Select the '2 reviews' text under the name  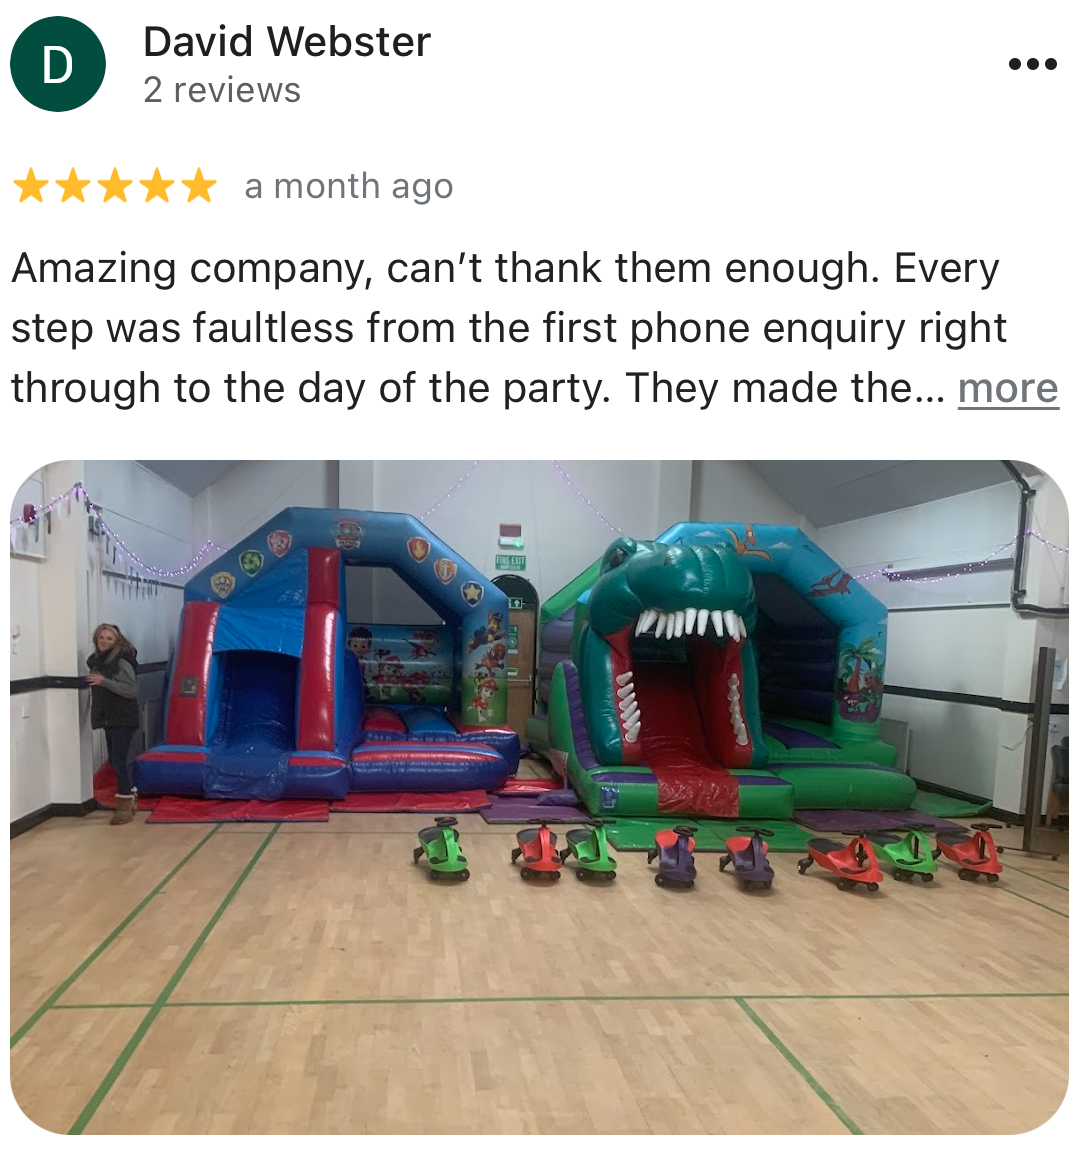point(222,90)
